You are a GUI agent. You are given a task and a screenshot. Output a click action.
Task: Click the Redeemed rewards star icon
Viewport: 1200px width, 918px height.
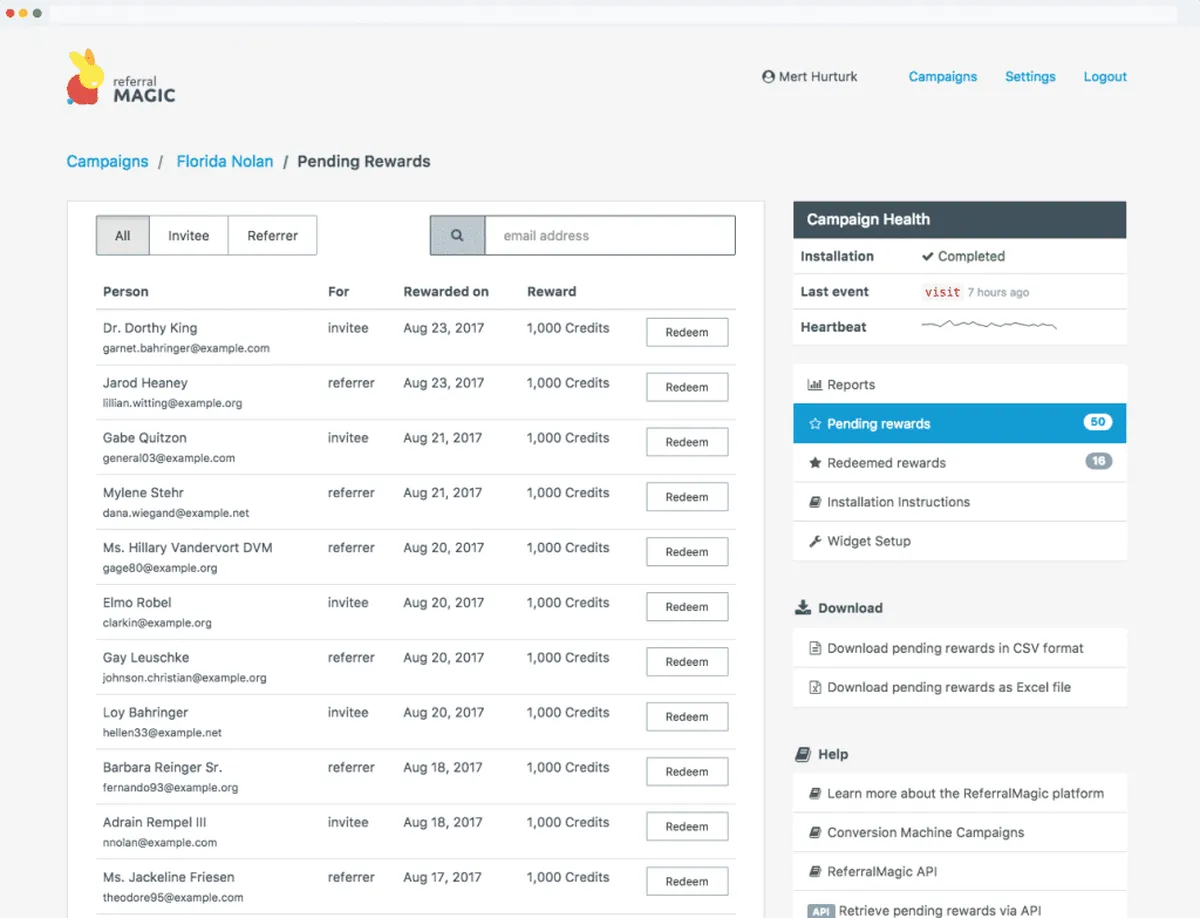pyautogui.click(x=814, y=463)
